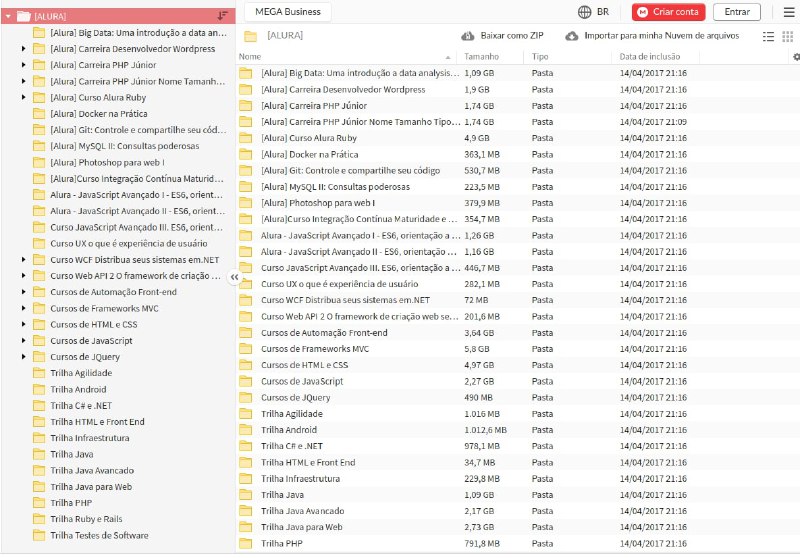The image size is (800, 558).
Task: Click the folder icon for Docker na Prática row
Action: 245,155
